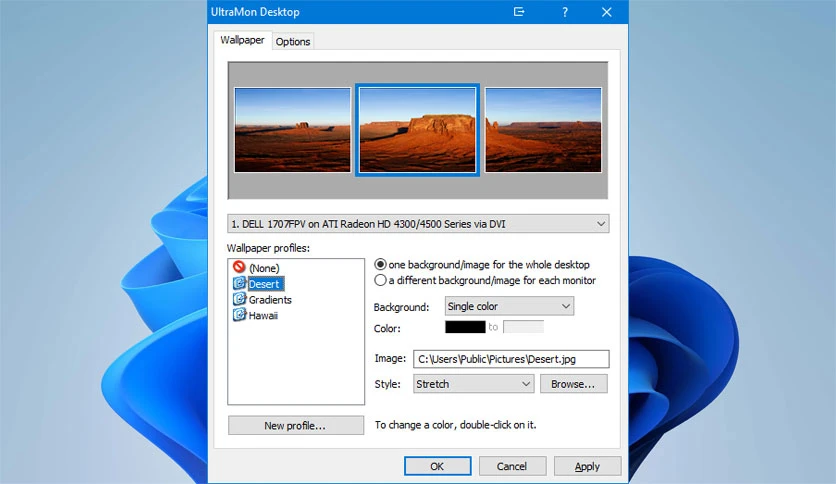Click the Apply button

[x=588, y=466]
